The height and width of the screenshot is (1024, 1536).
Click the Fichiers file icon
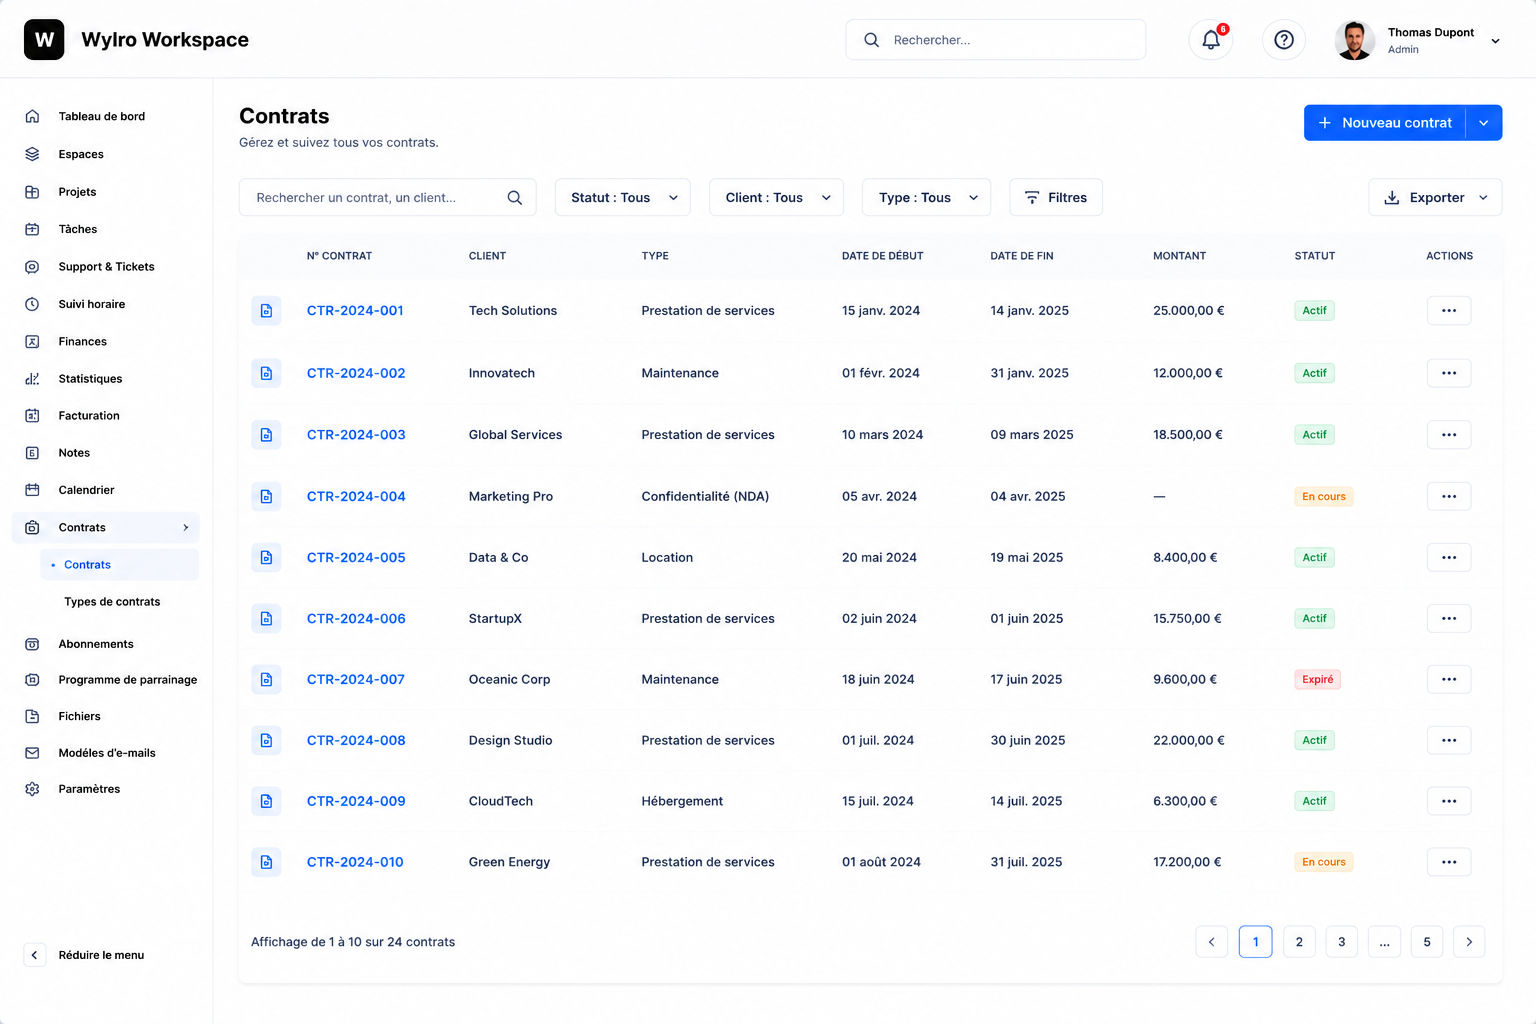[x=32, y=716]
